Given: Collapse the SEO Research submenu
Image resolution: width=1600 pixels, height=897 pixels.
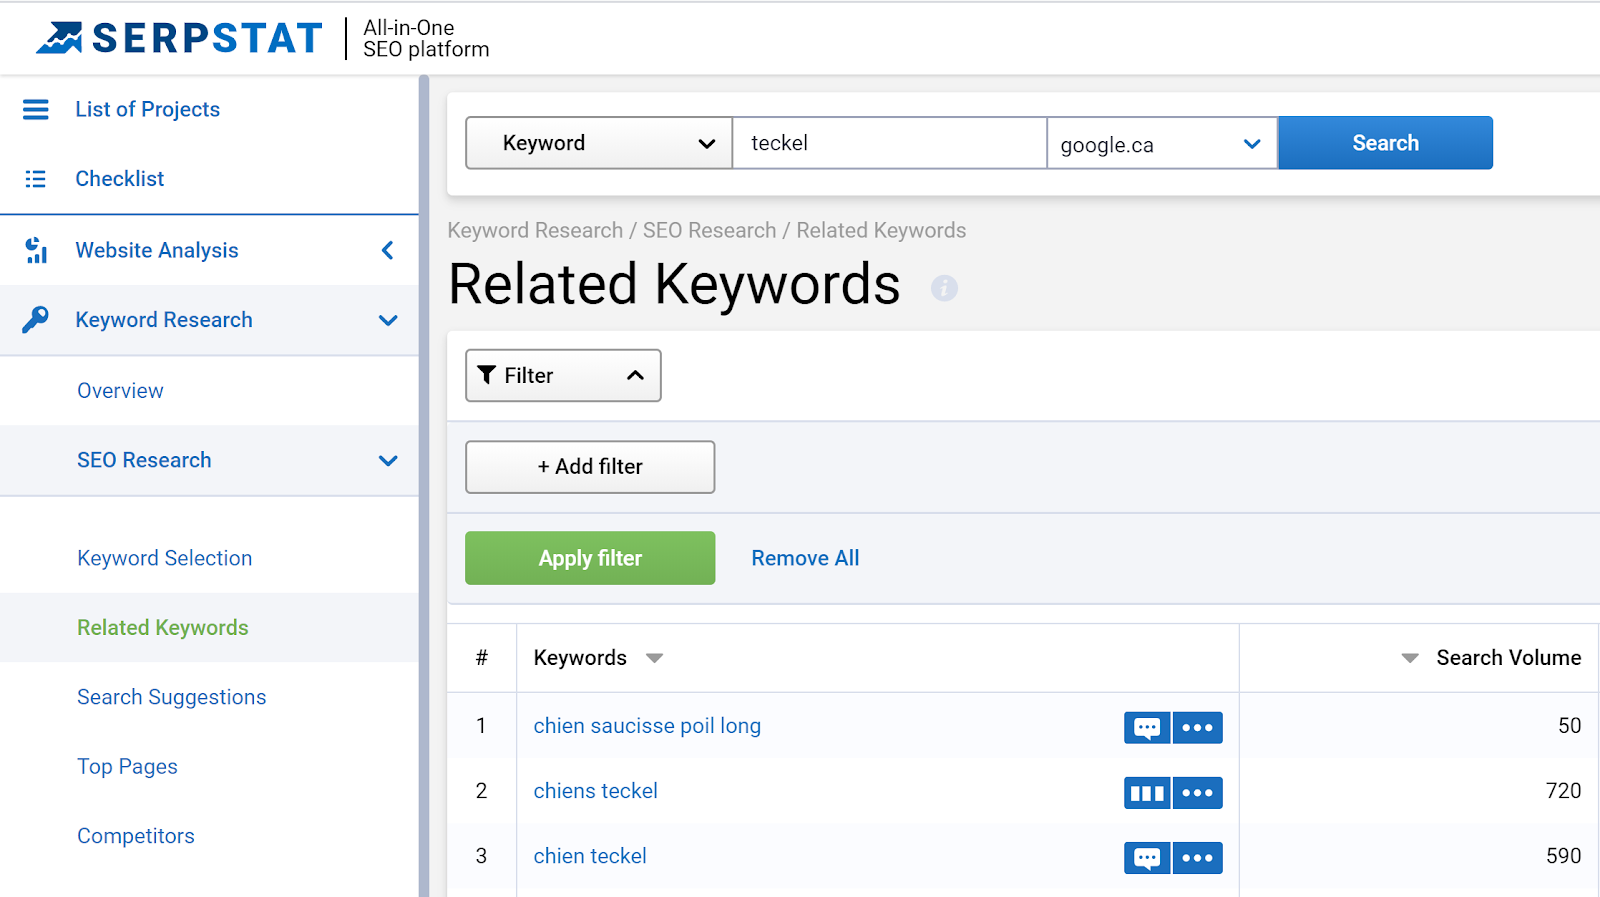Looking at the screenshot, I should [388, 460].
